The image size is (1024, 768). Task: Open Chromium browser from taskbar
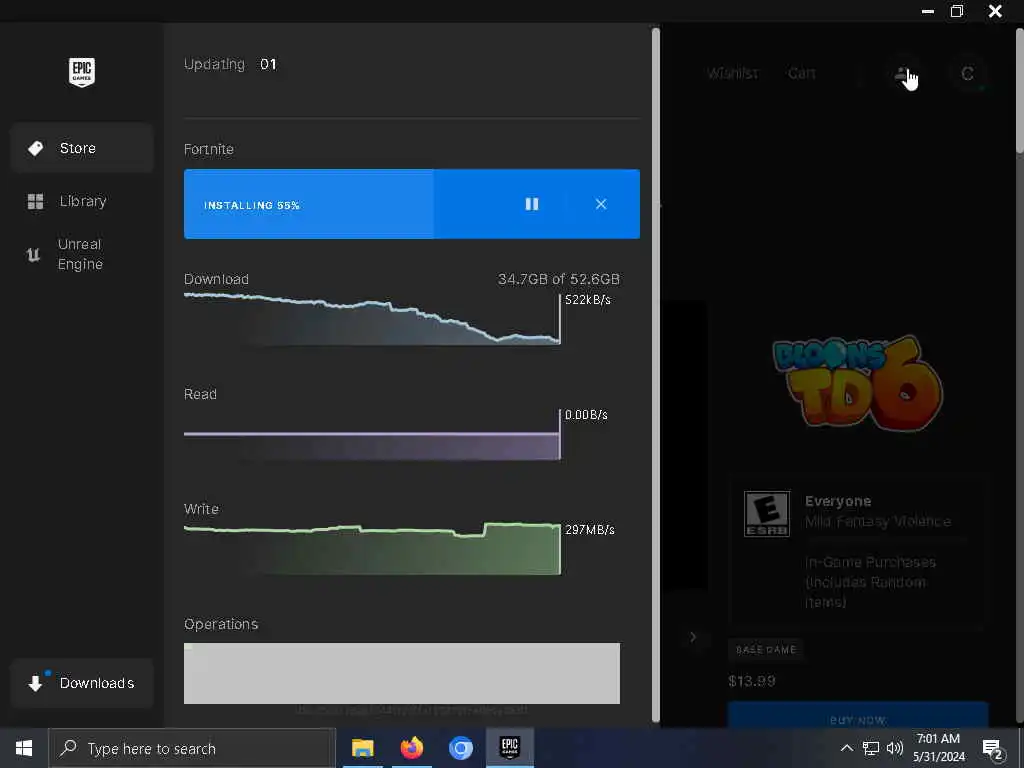[460, 748]
